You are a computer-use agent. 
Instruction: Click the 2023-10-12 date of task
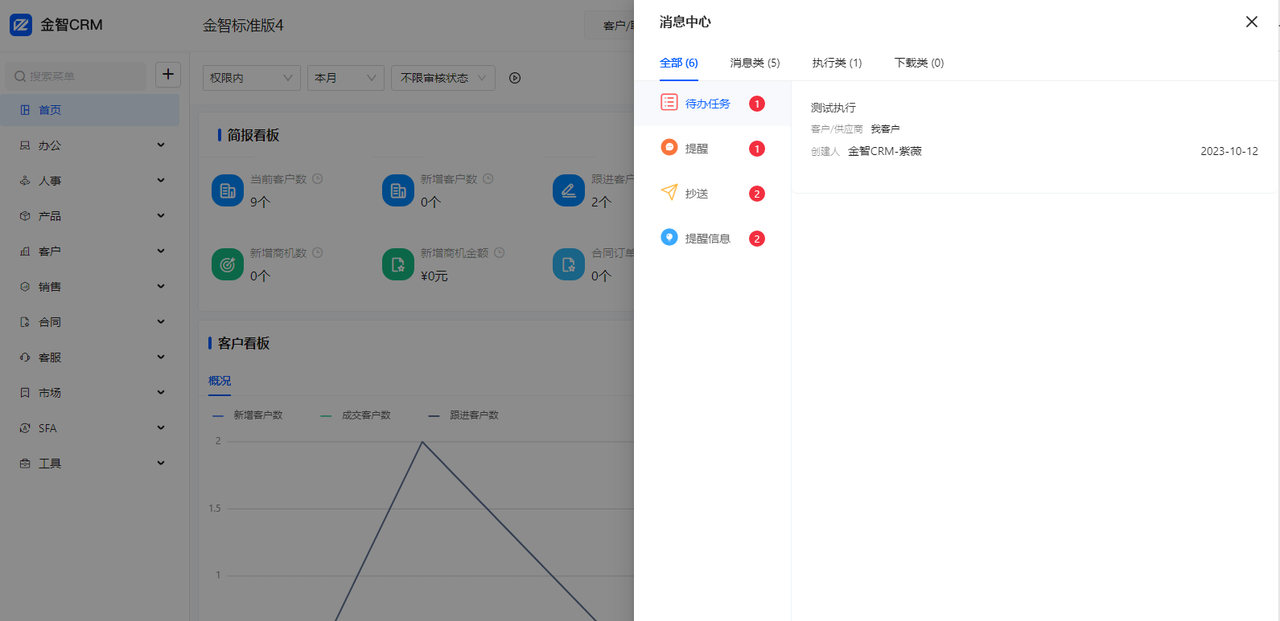pos(1229,151)
